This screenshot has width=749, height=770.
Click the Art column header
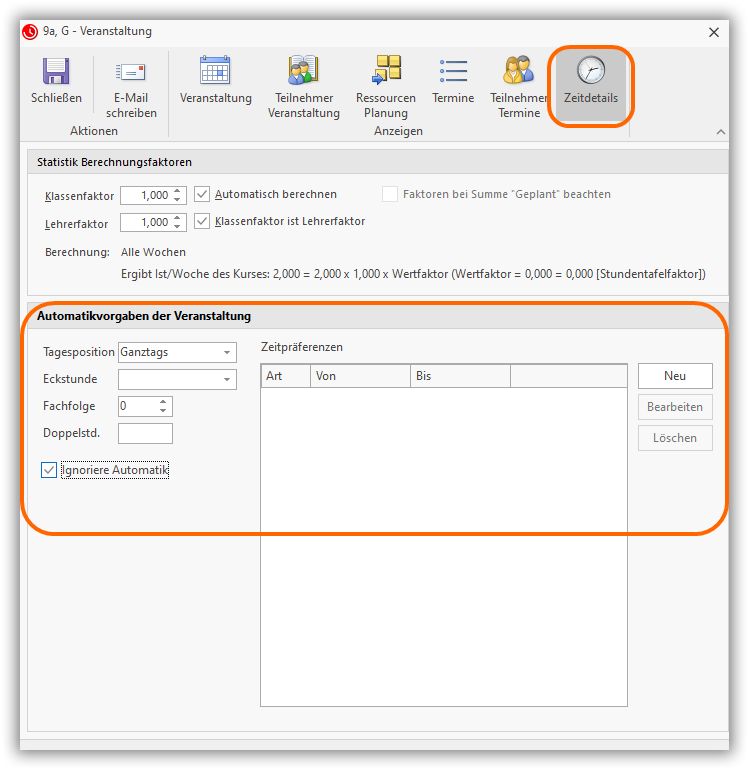pyautogui.click(x=285, y=376)
